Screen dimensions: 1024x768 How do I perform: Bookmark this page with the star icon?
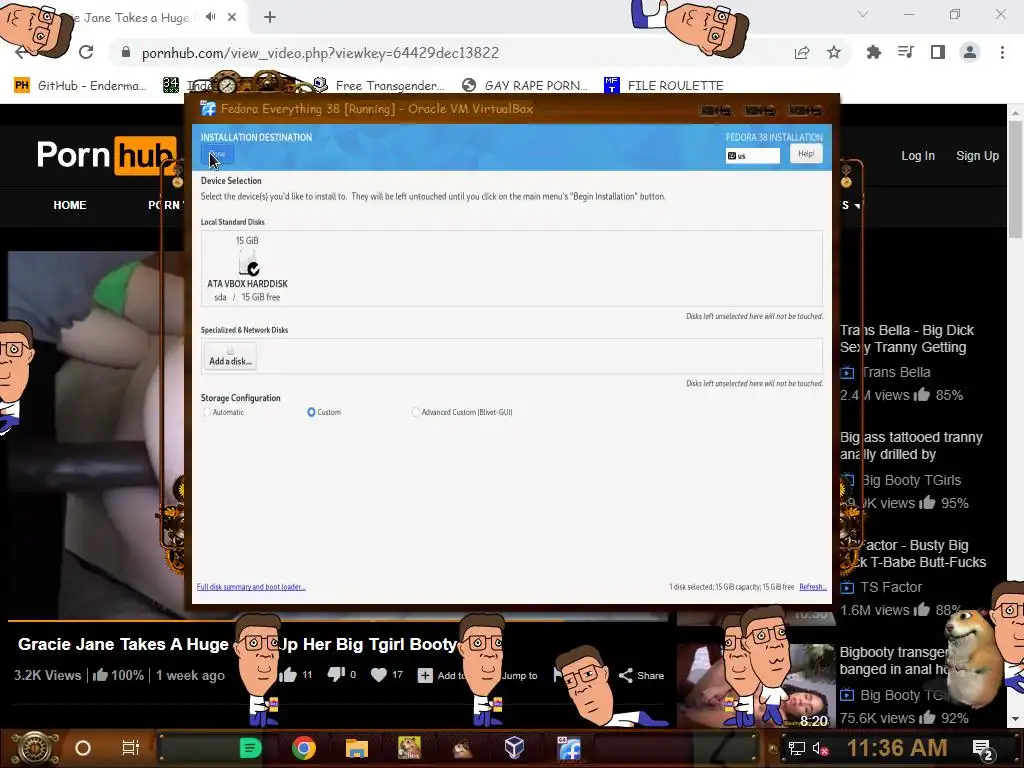pos(834,52)
